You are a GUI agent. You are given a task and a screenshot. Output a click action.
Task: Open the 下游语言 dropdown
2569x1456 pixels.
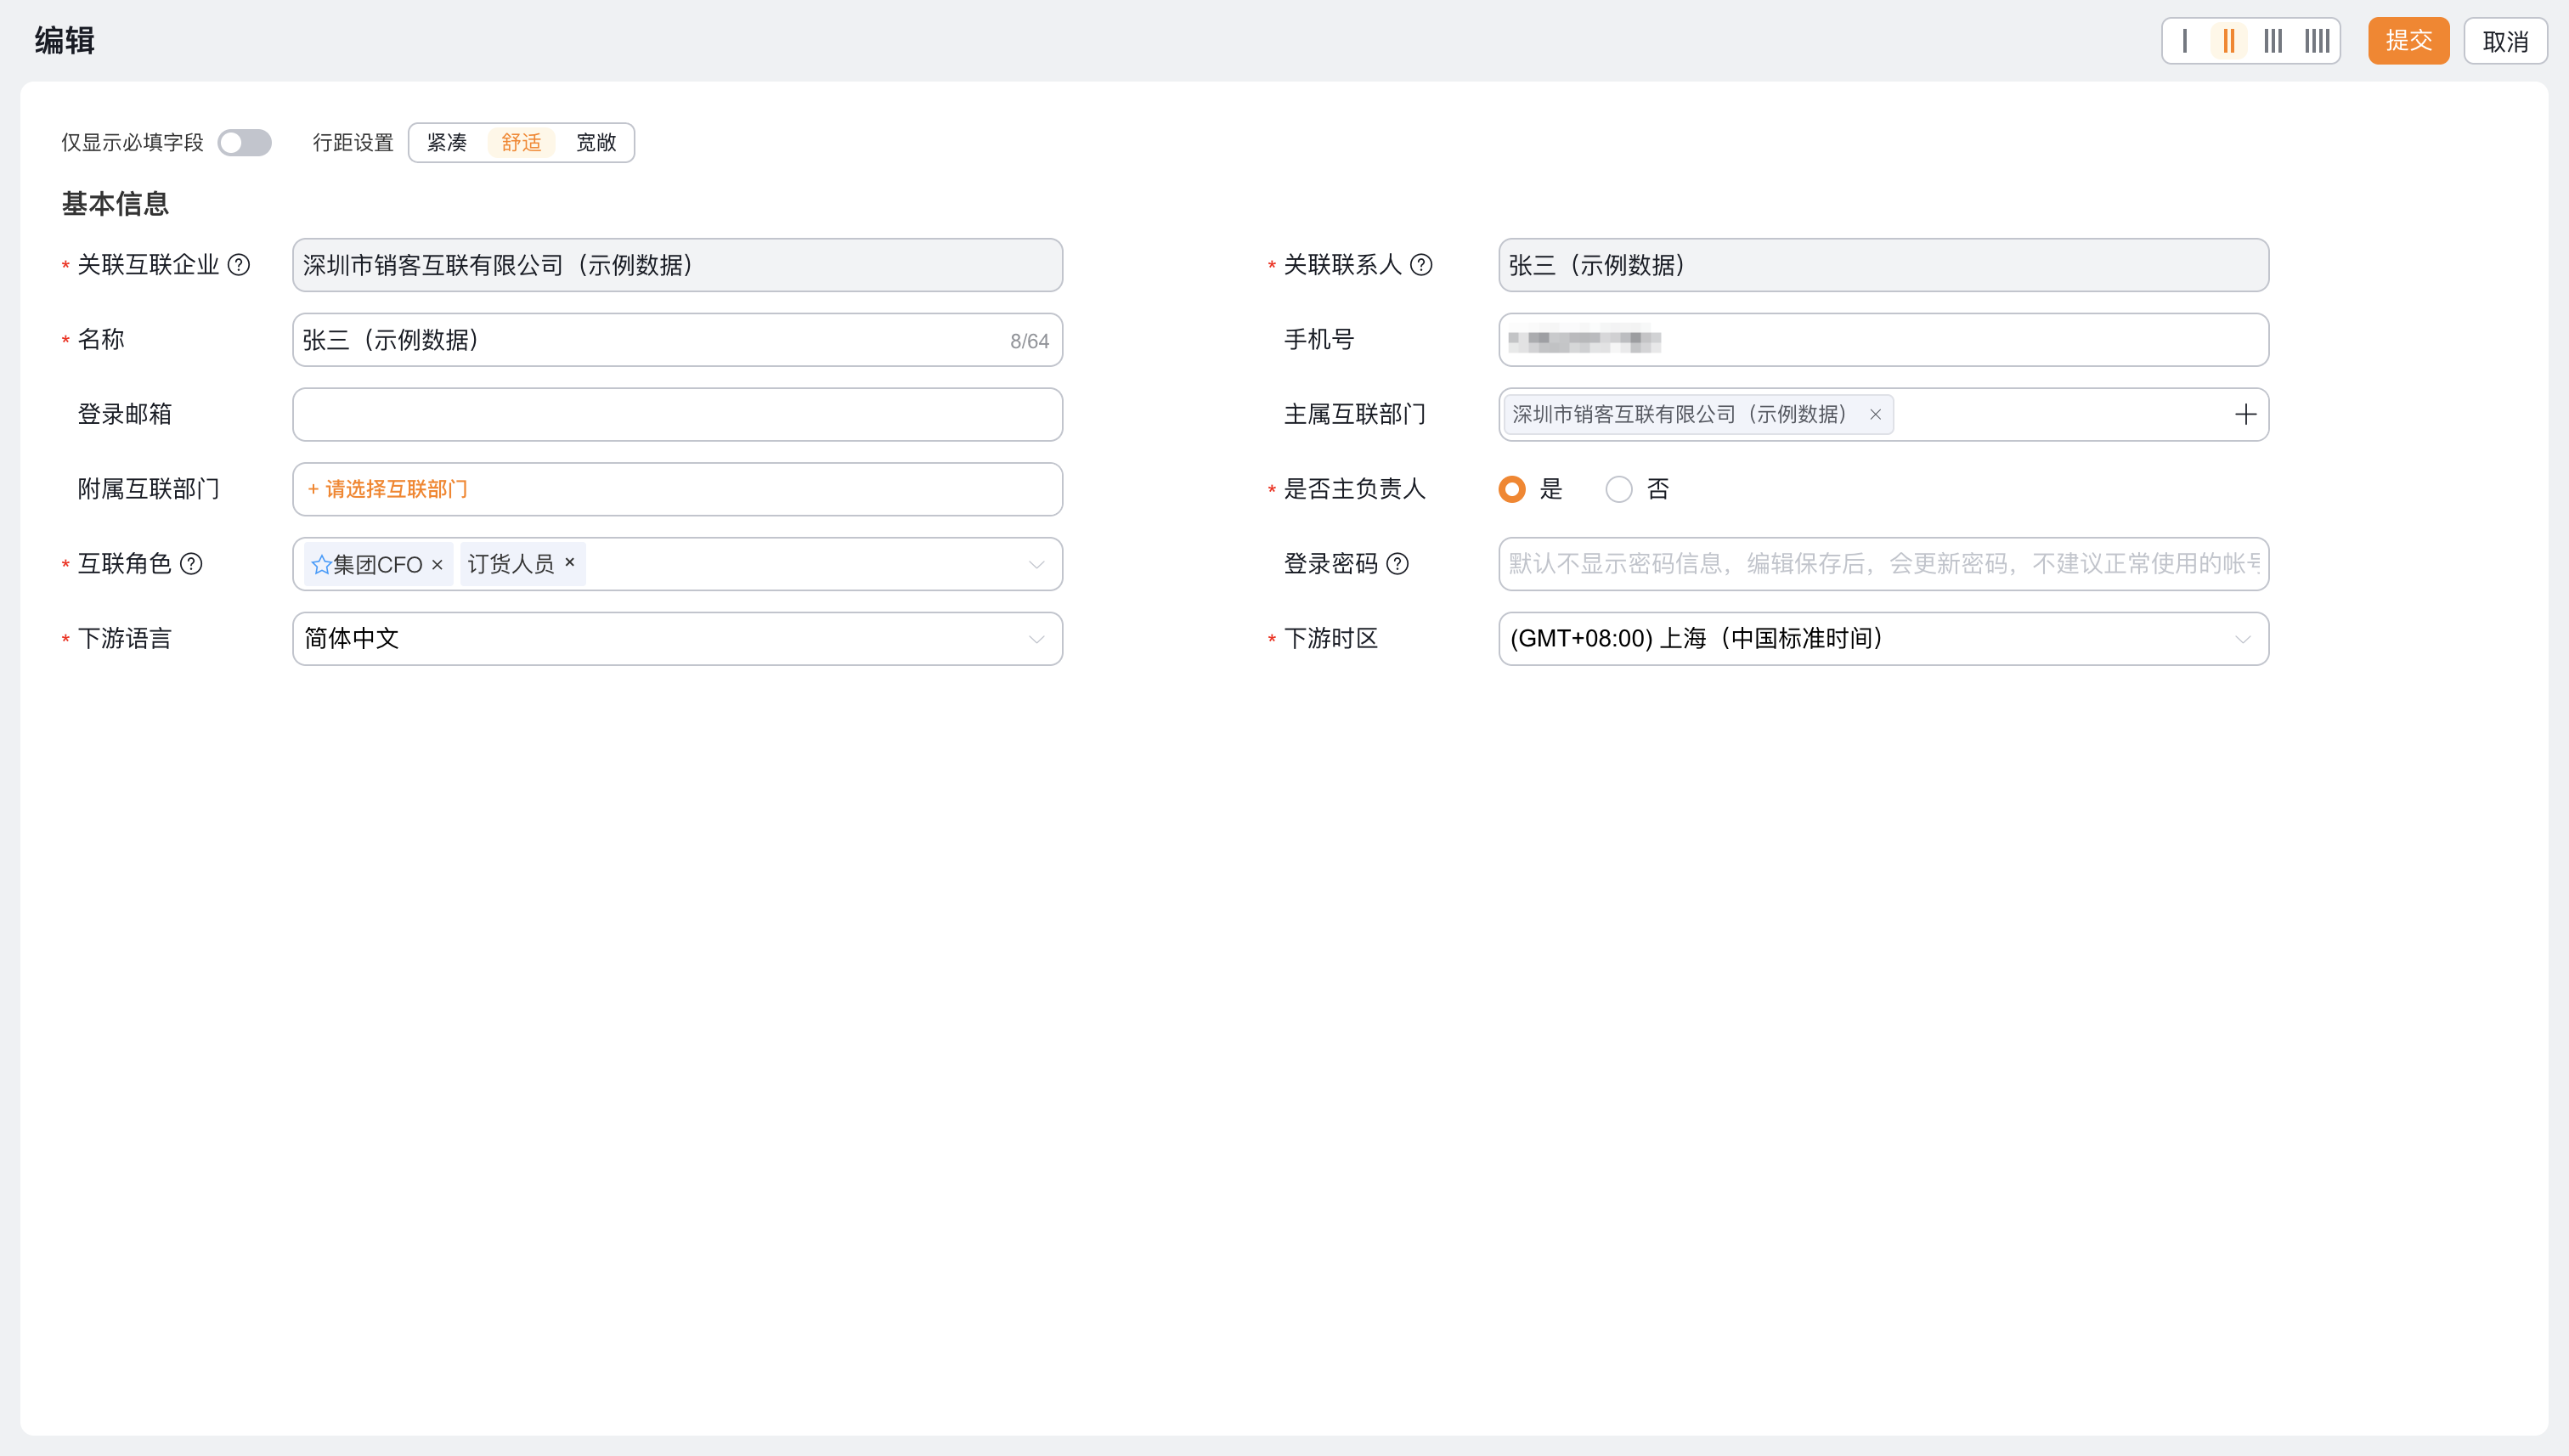(677, 639)
